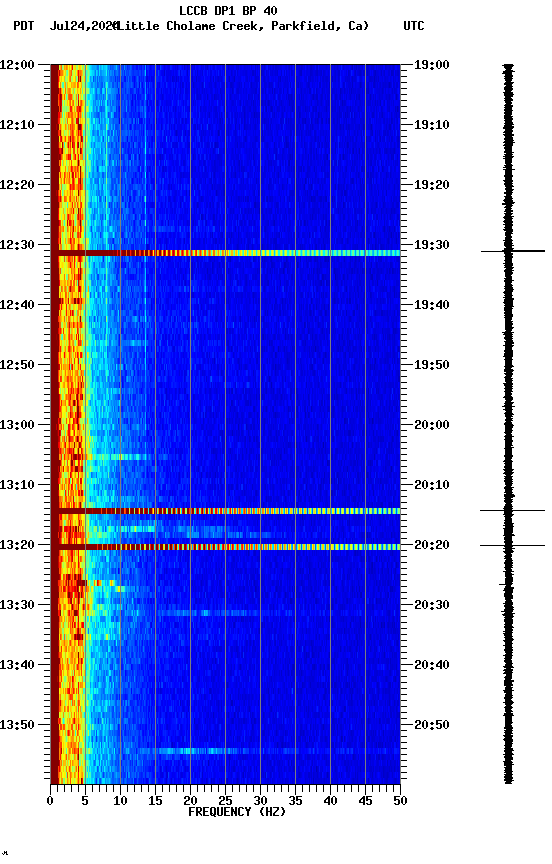552x864 pixels.
Task: Click the 'Jul24' date label
Action: coord(66,26)
